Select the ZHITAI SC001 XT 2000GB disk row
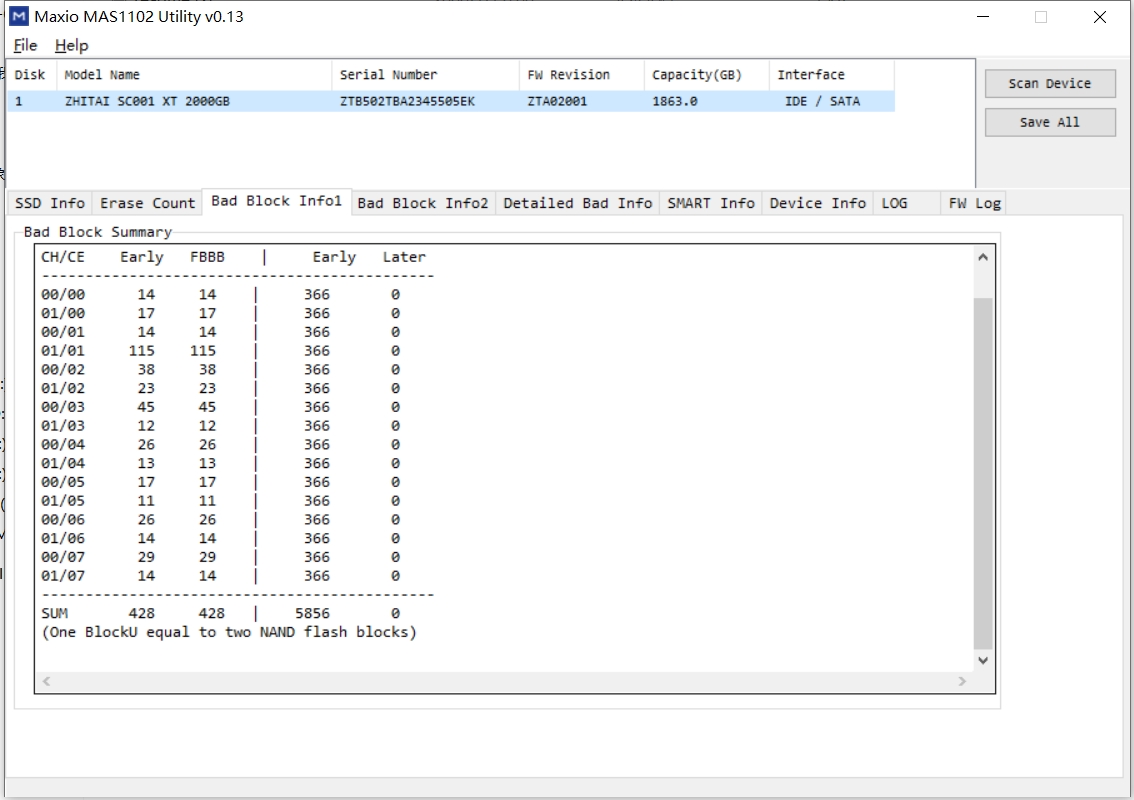The image size is (1134, 800). pyautogui.click(x=451, y=101)
